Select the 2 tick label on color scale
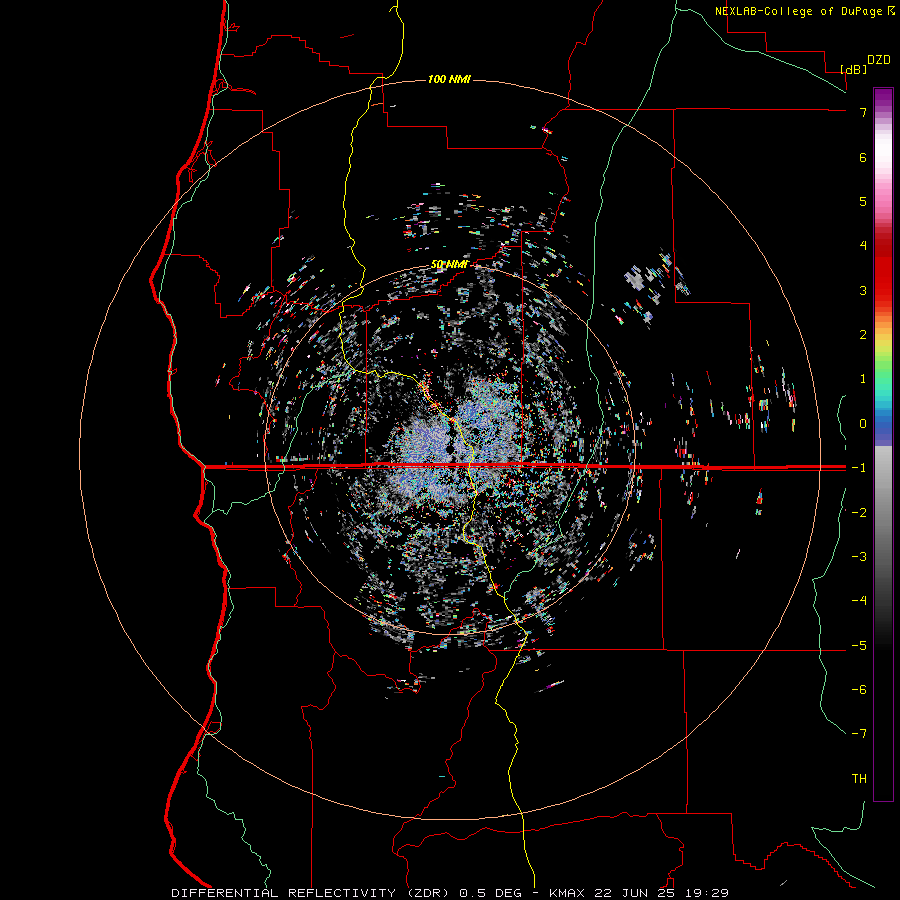The width and height of the screenshot is (900, 900). coord(863,335)
